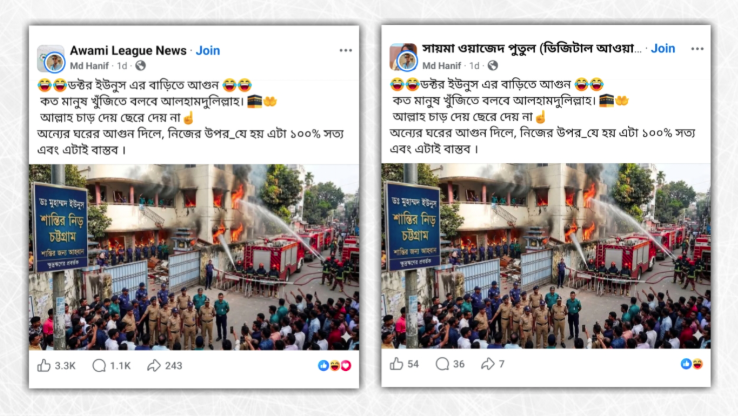Join the সায়মা ওয়াজেদ পুতুল group

click(x=663, y=48)
